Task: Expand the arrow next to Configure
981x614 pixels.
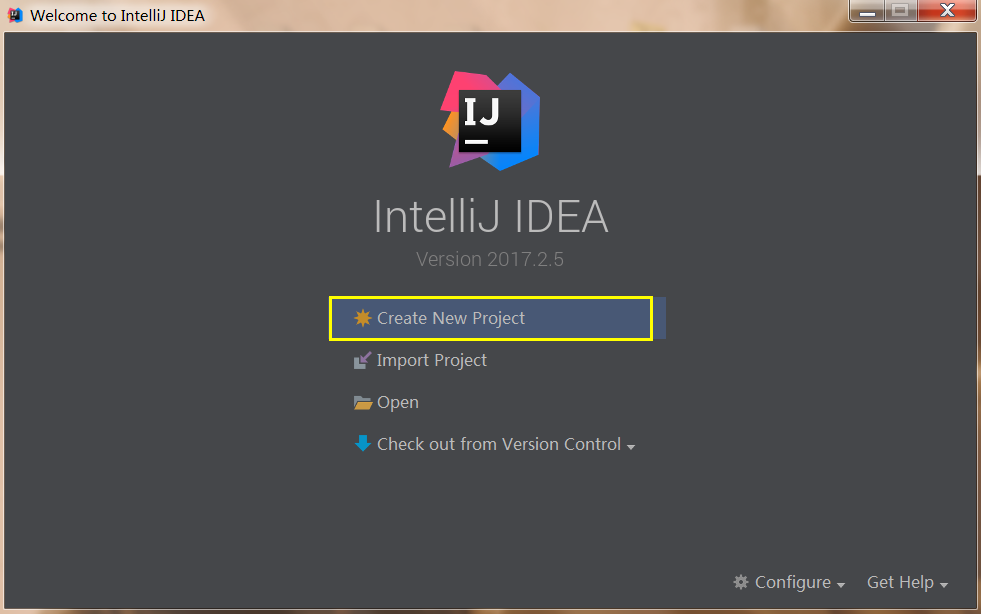Action: click(x=841, y=584)
